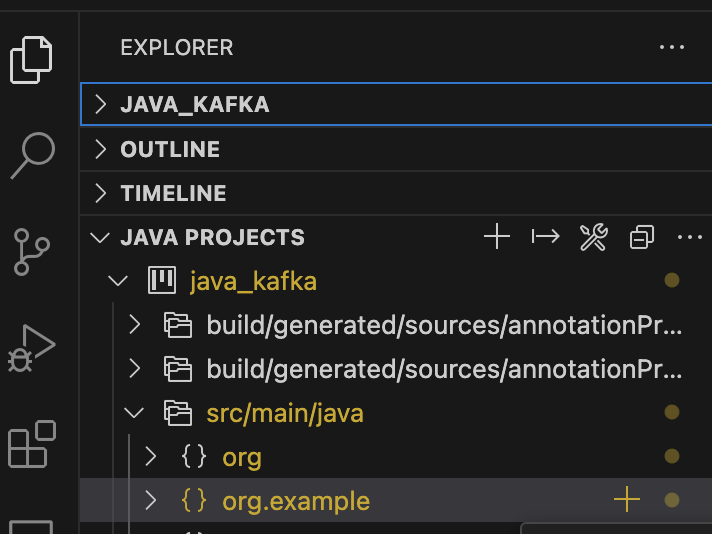Open the Run and Debug view

(x=32, y=349)
